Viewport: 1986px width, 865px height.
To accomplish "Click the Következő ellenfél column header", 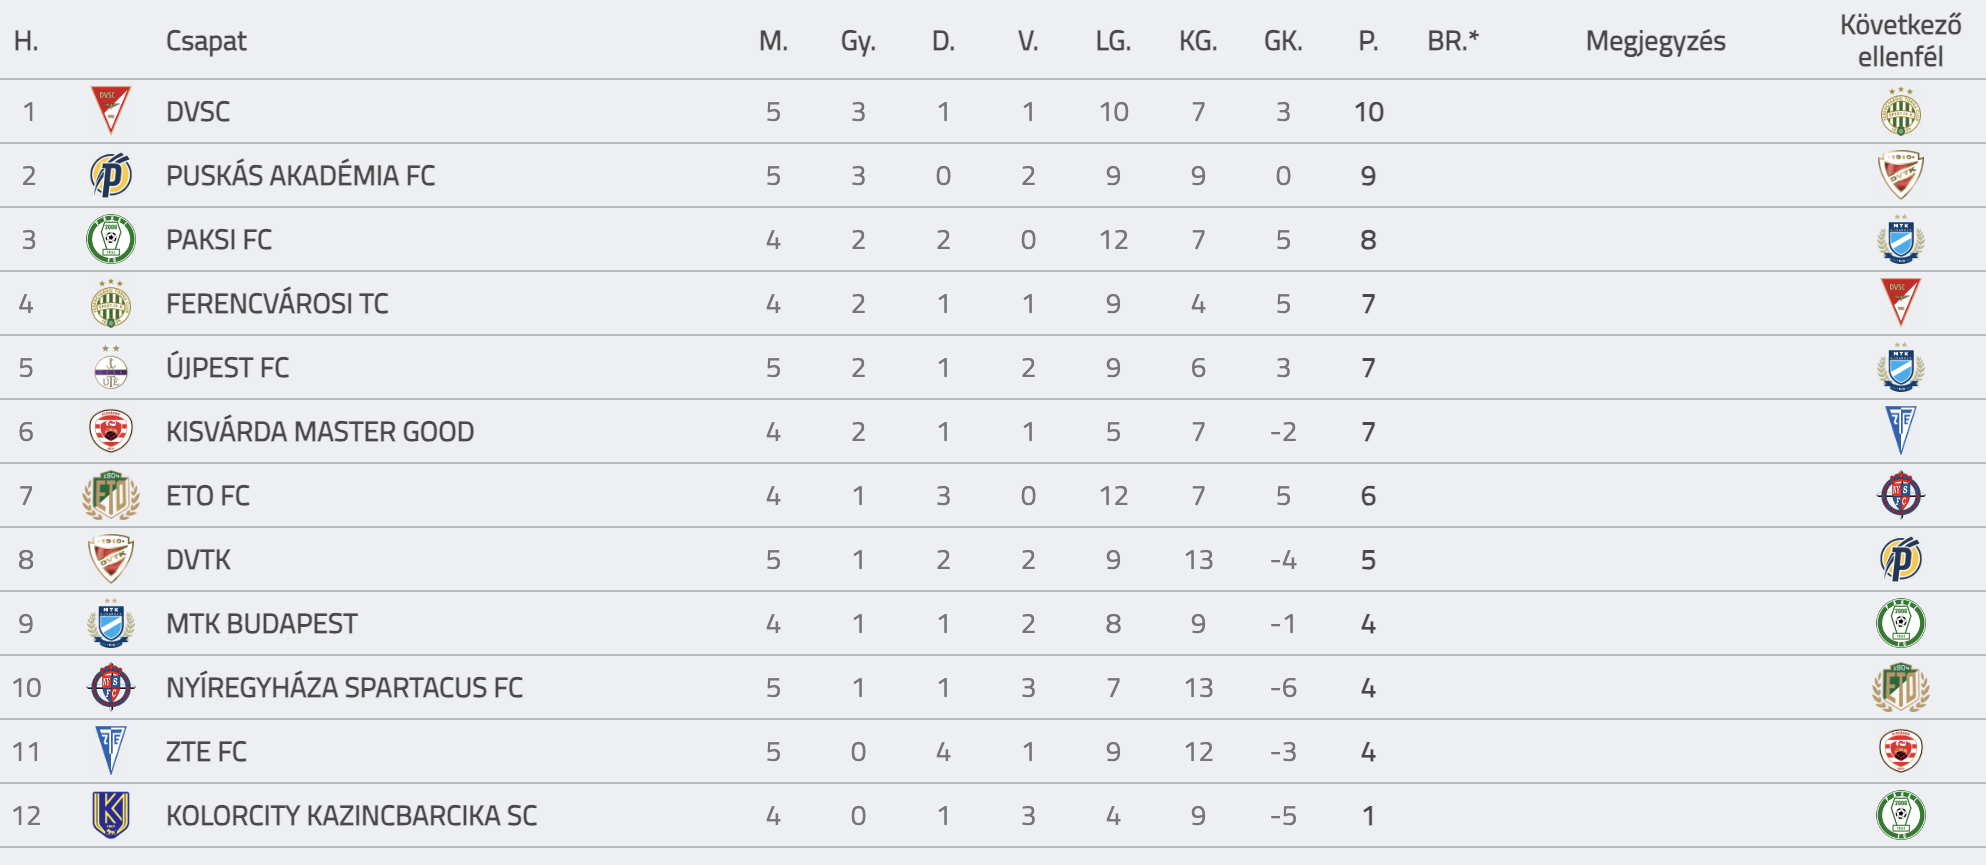I will pos(1900,41).
